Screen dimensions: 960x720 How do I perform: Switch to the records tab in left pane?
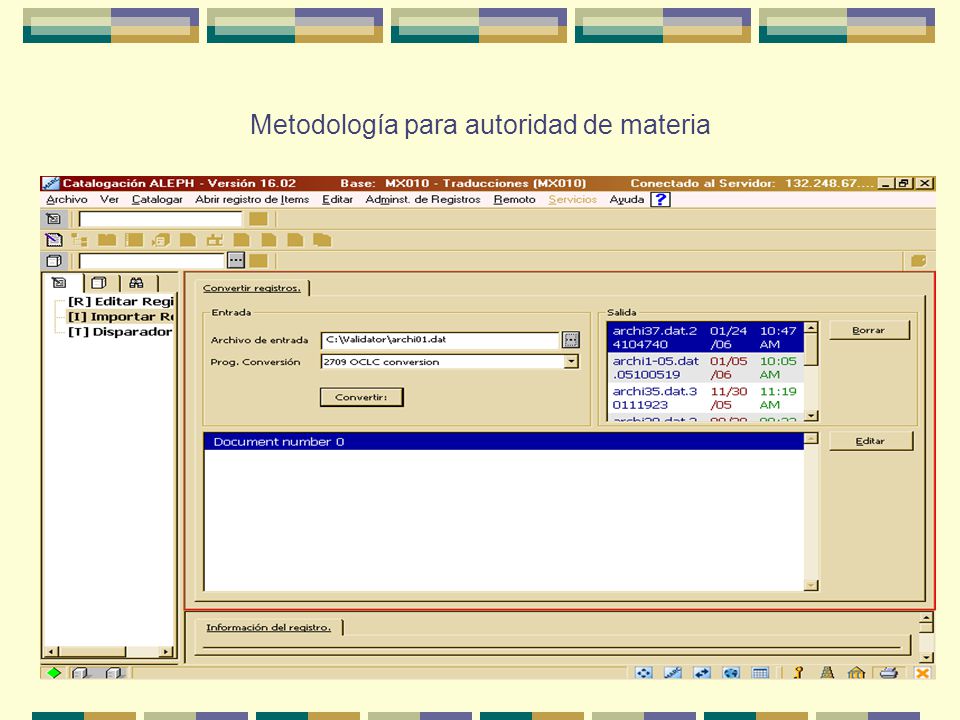tap(59, 283)
